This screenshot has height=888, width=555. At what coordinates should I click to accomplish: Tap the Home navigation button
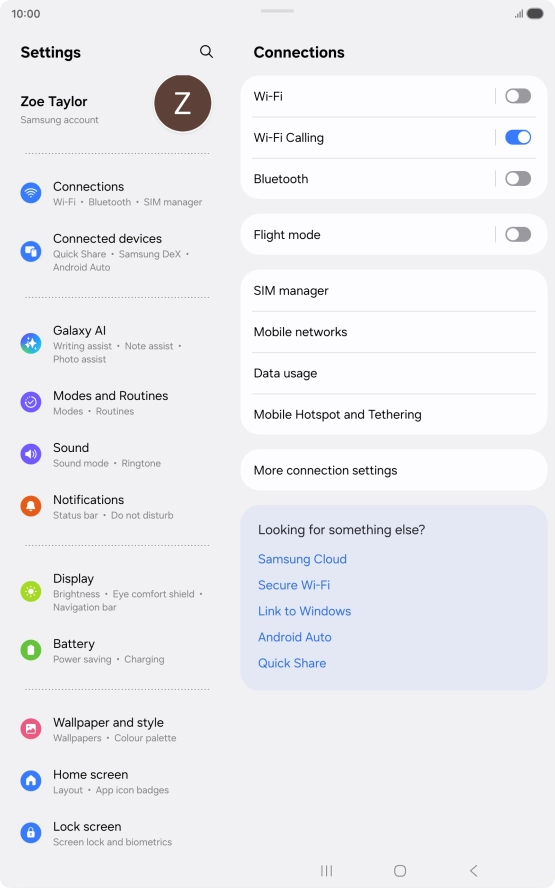[400, 870]
